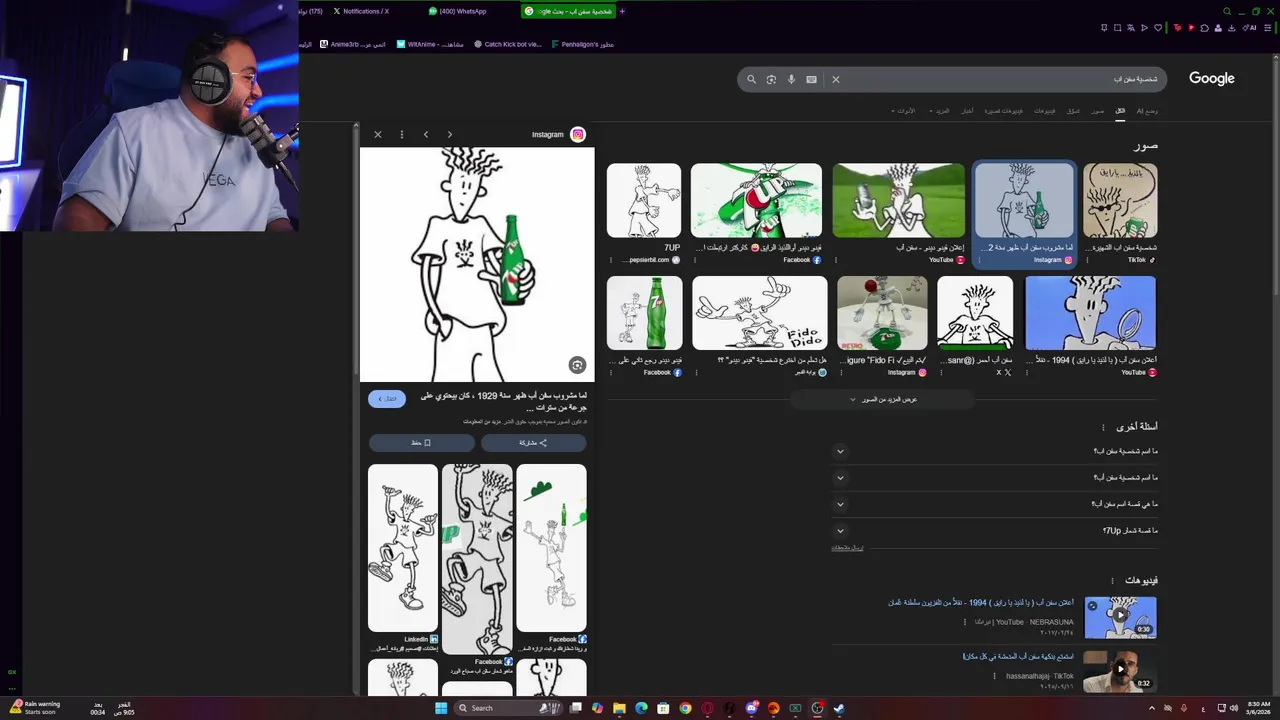Open the on-screen keyboard icon in search box

(x=811, y=79)
